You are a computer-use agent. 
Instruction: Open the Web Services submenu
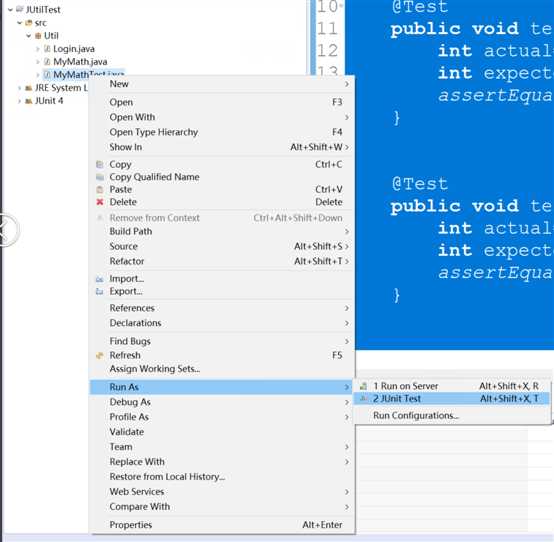coord(222,492)
